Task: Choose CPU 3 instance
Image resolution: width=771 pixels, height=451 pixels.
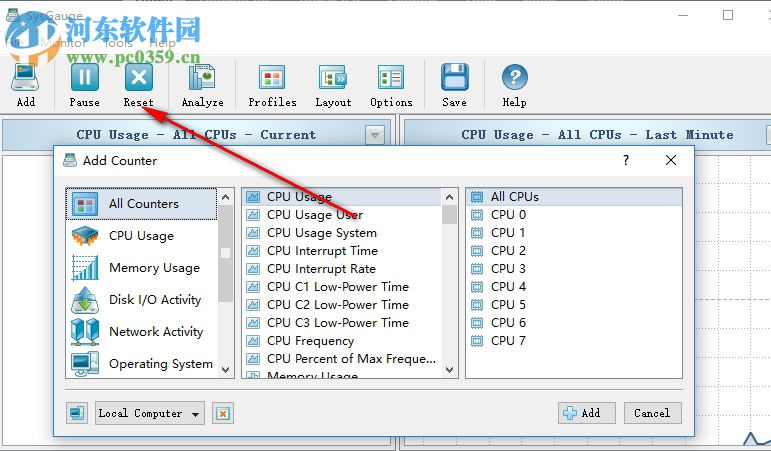Action: coord(574,269)
